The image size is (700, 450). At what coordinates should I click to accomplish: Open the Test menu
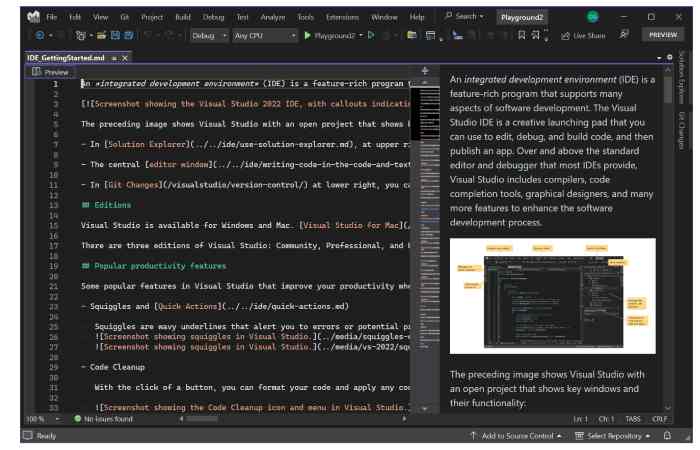point(242,17)
